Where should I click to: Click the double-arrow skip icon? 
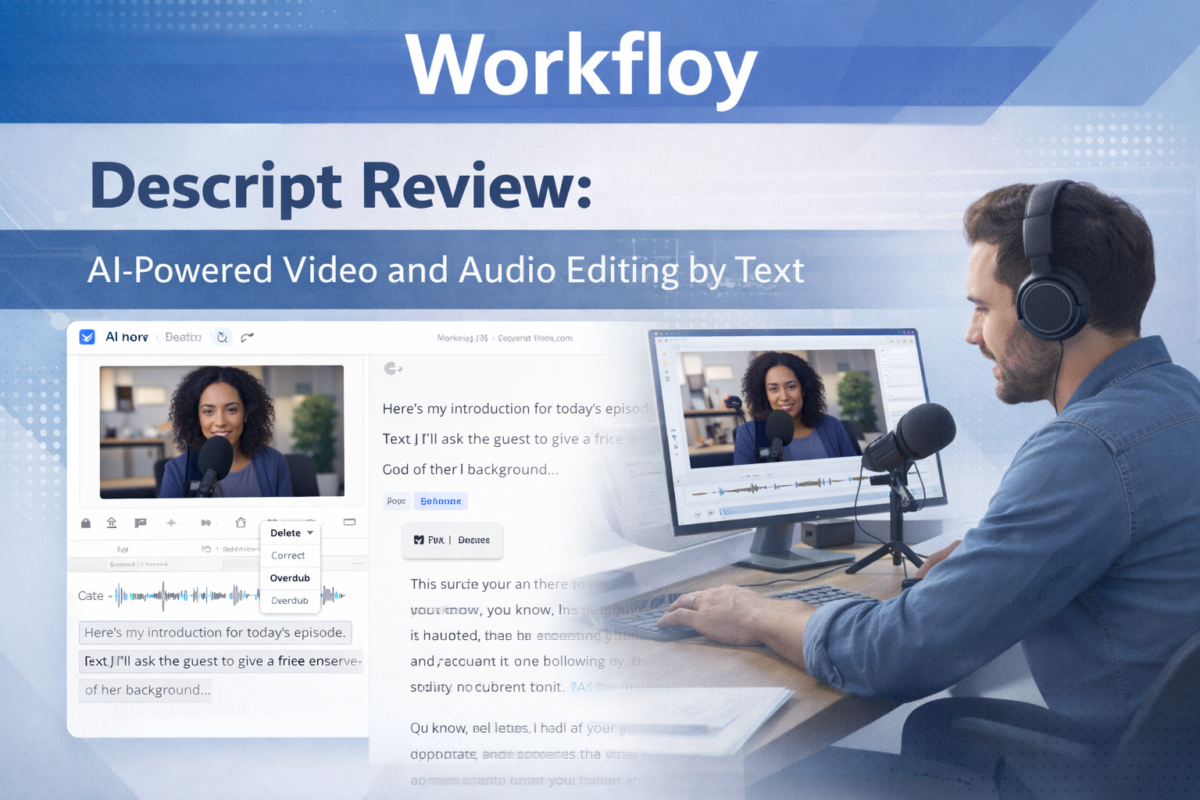[x=206, y=523]
